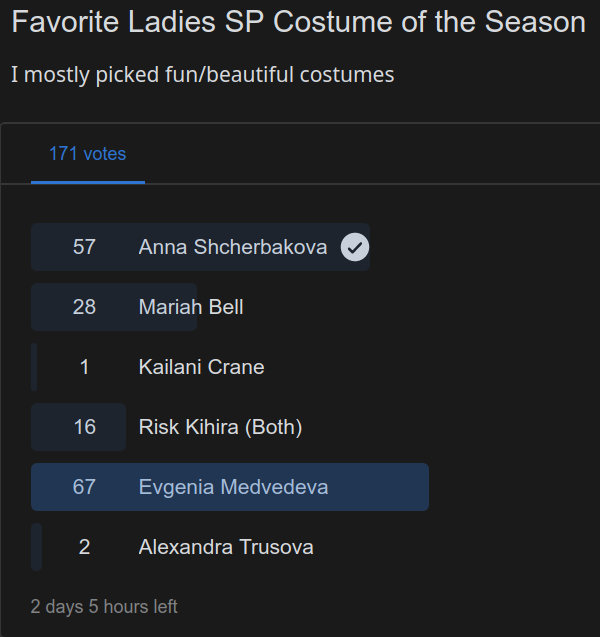Click the 57 vote count
This screenshot has width=600, height=637.
pyautogui.click(x=84, y=247)
